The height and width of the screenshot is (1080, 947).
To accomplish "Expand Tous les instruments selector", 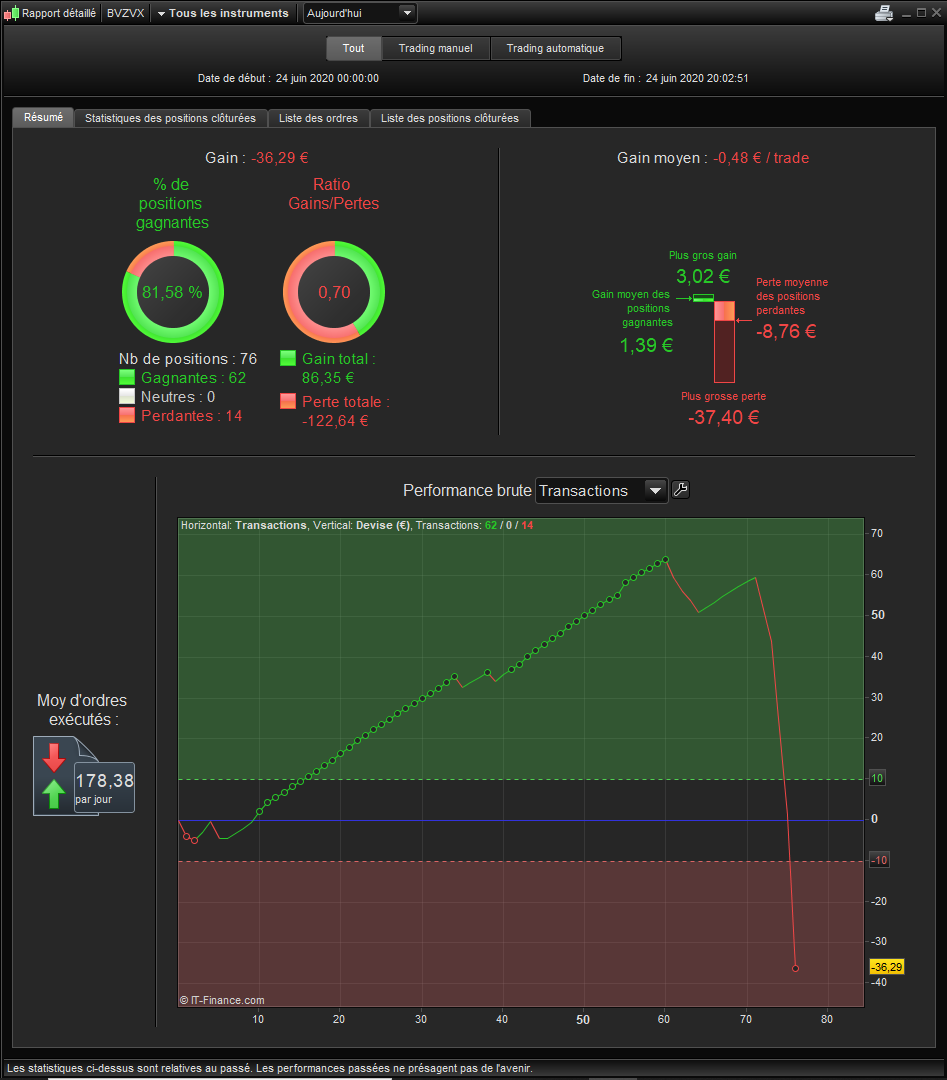I will tap(222, 13).
